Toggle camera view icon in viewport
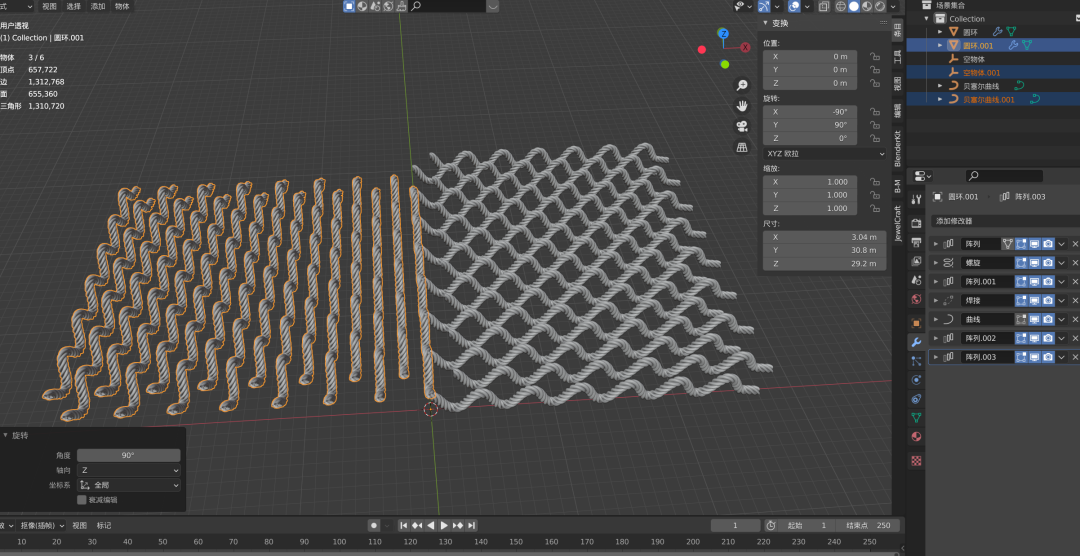1080x556 pixels. [742, 127]
